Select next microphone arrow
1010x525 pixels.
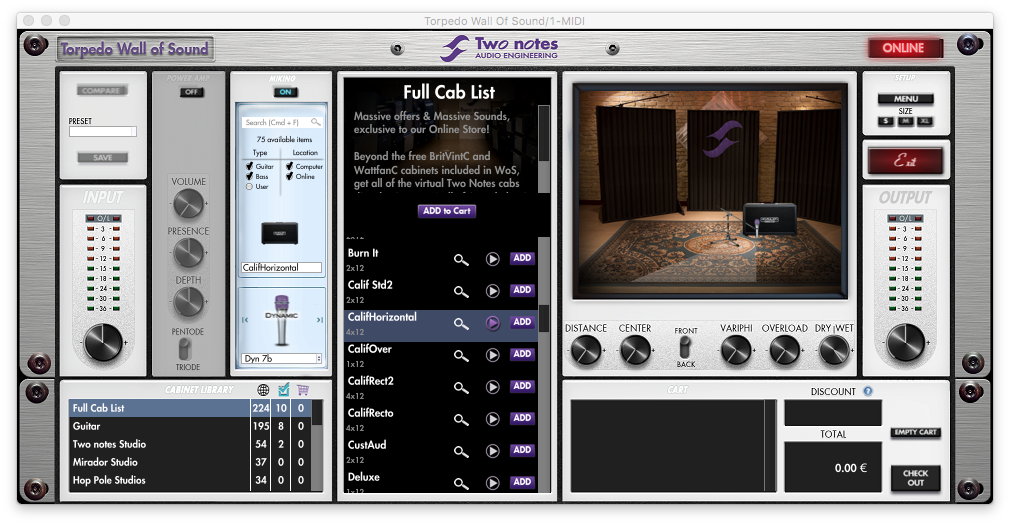(319, 320)
